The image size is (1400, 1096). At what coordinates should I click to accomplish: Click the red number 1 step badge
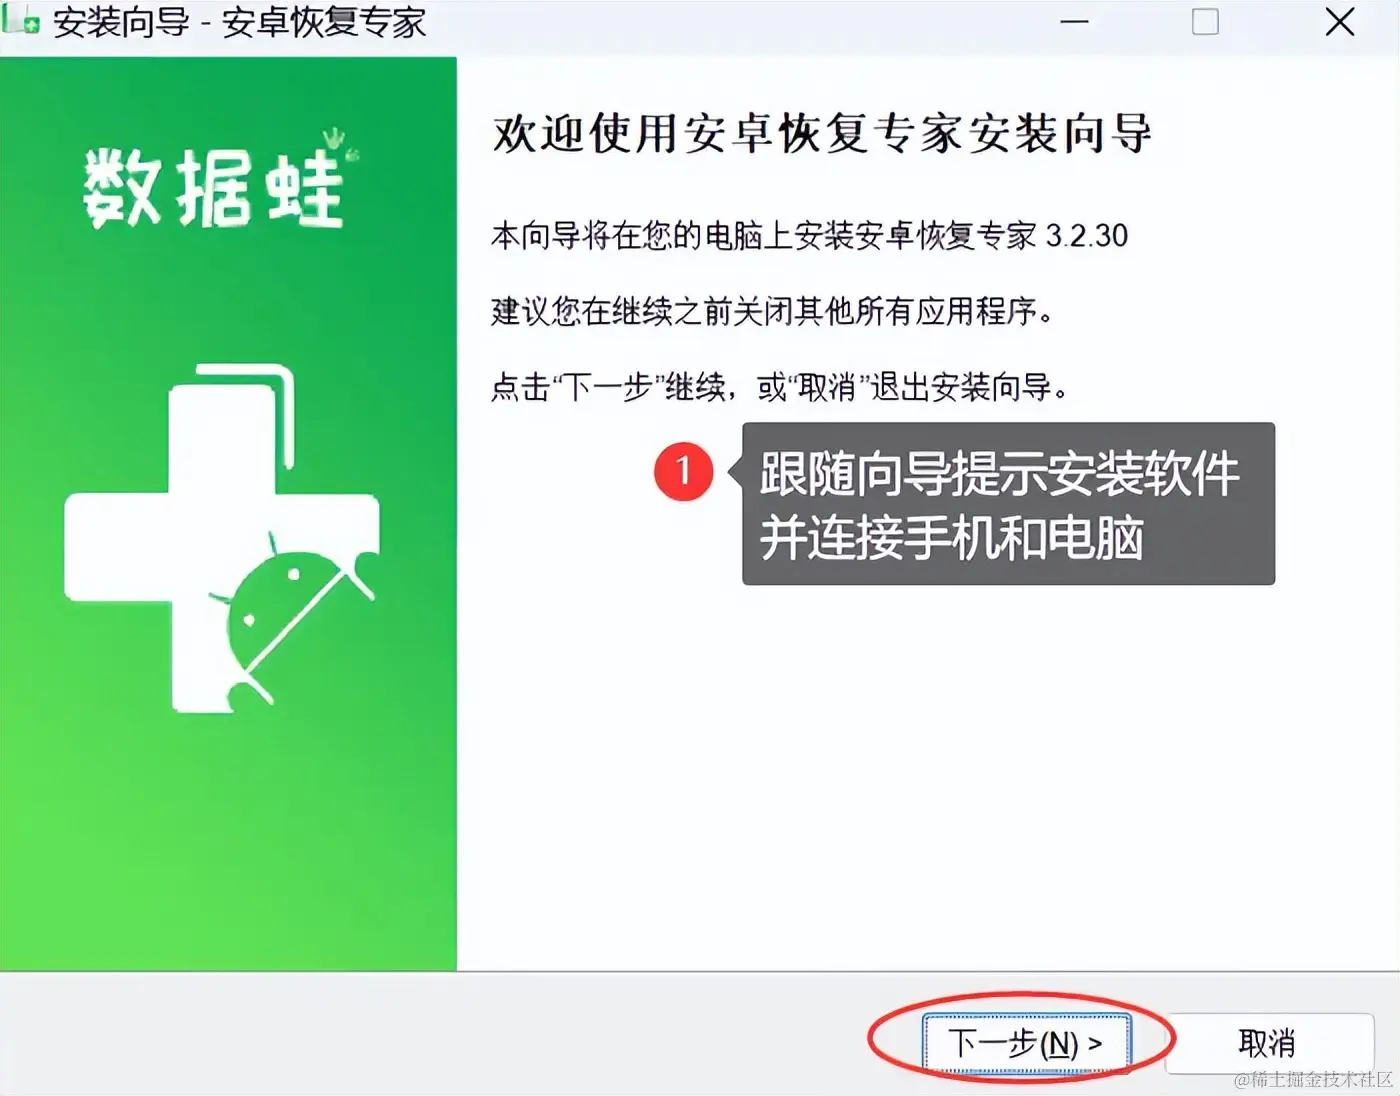coord(683,470)
